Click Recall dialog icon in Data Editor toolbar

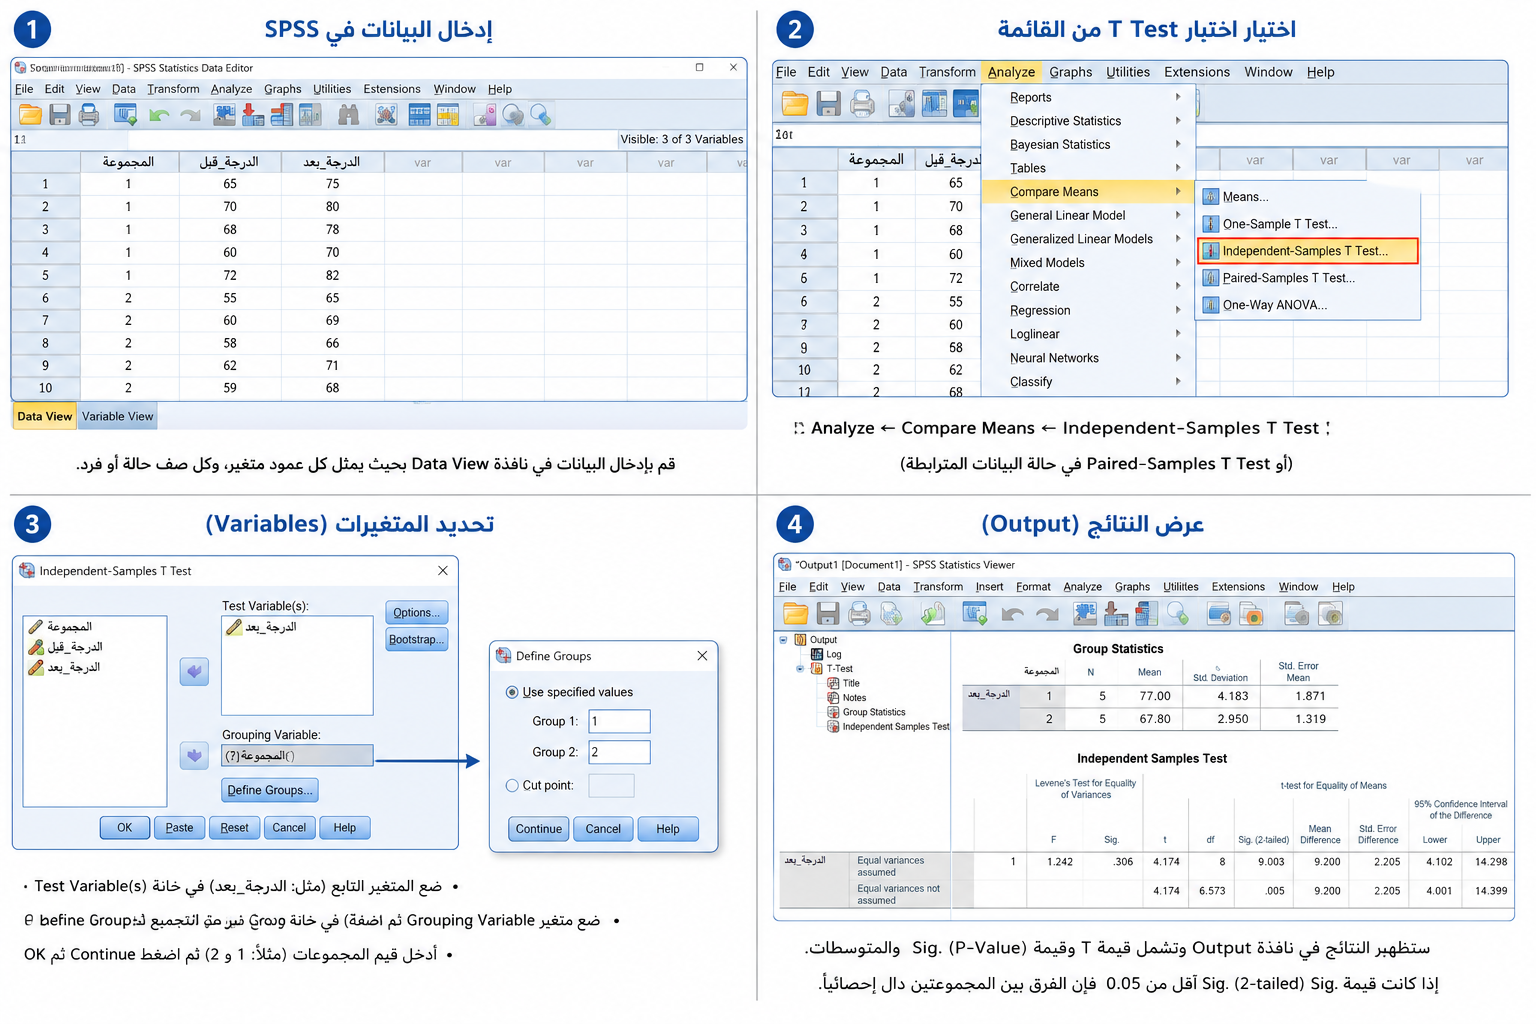125,115
